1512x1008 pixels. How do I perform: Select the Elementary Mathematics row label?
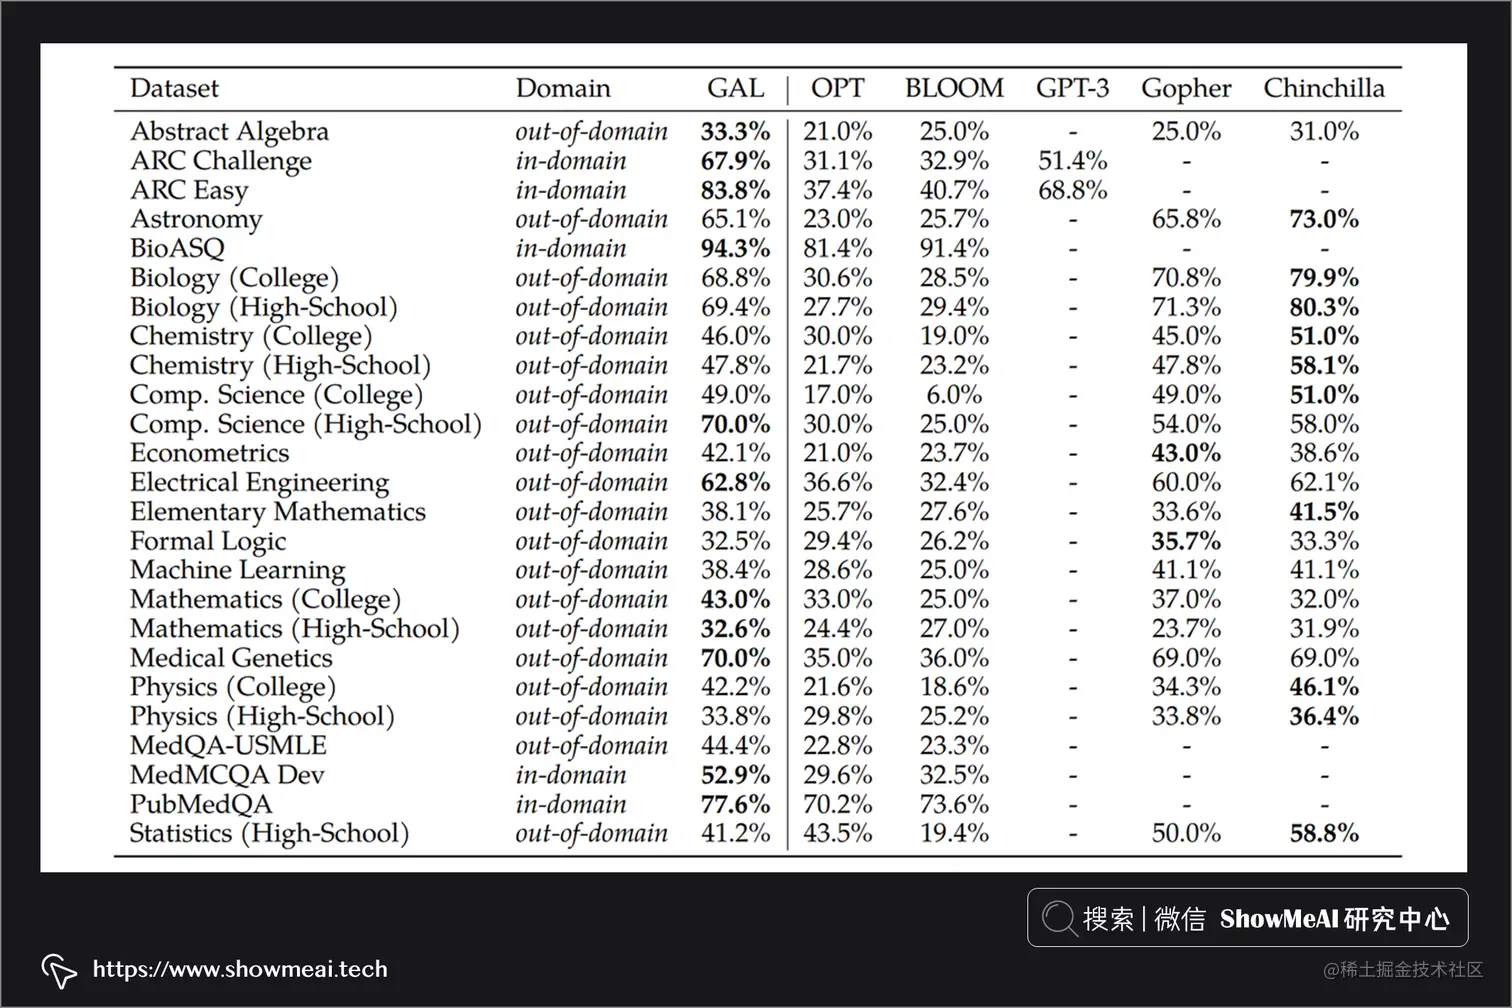(278, 512)
